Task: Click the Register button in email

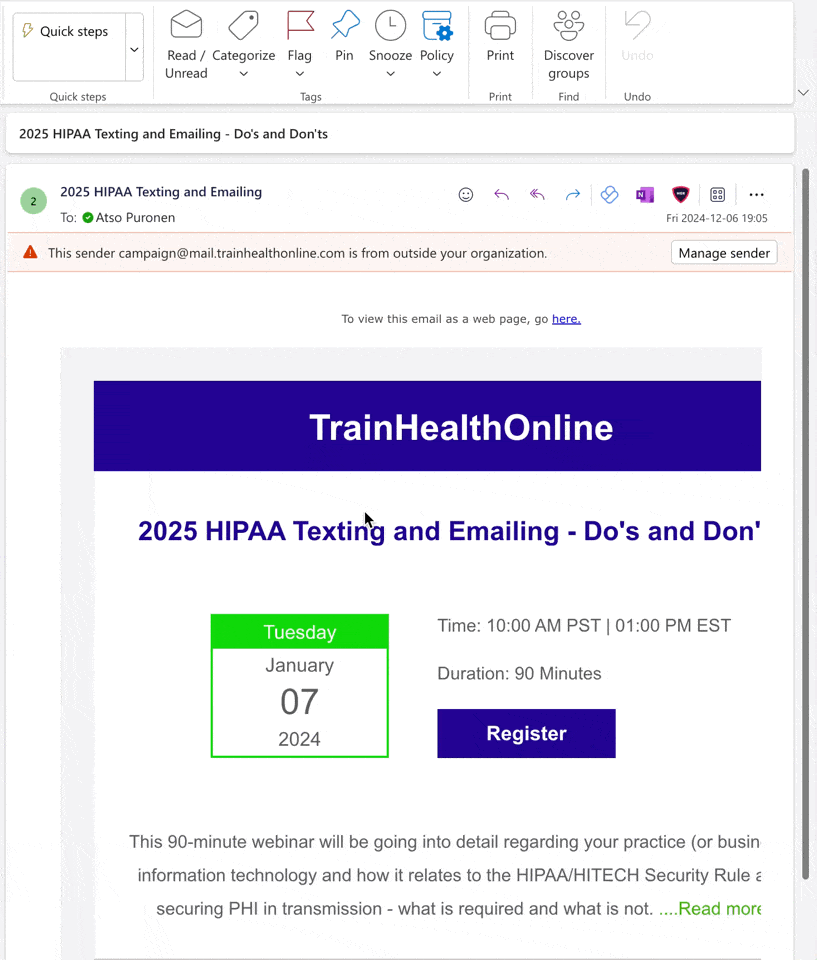Action: (526, 733)
